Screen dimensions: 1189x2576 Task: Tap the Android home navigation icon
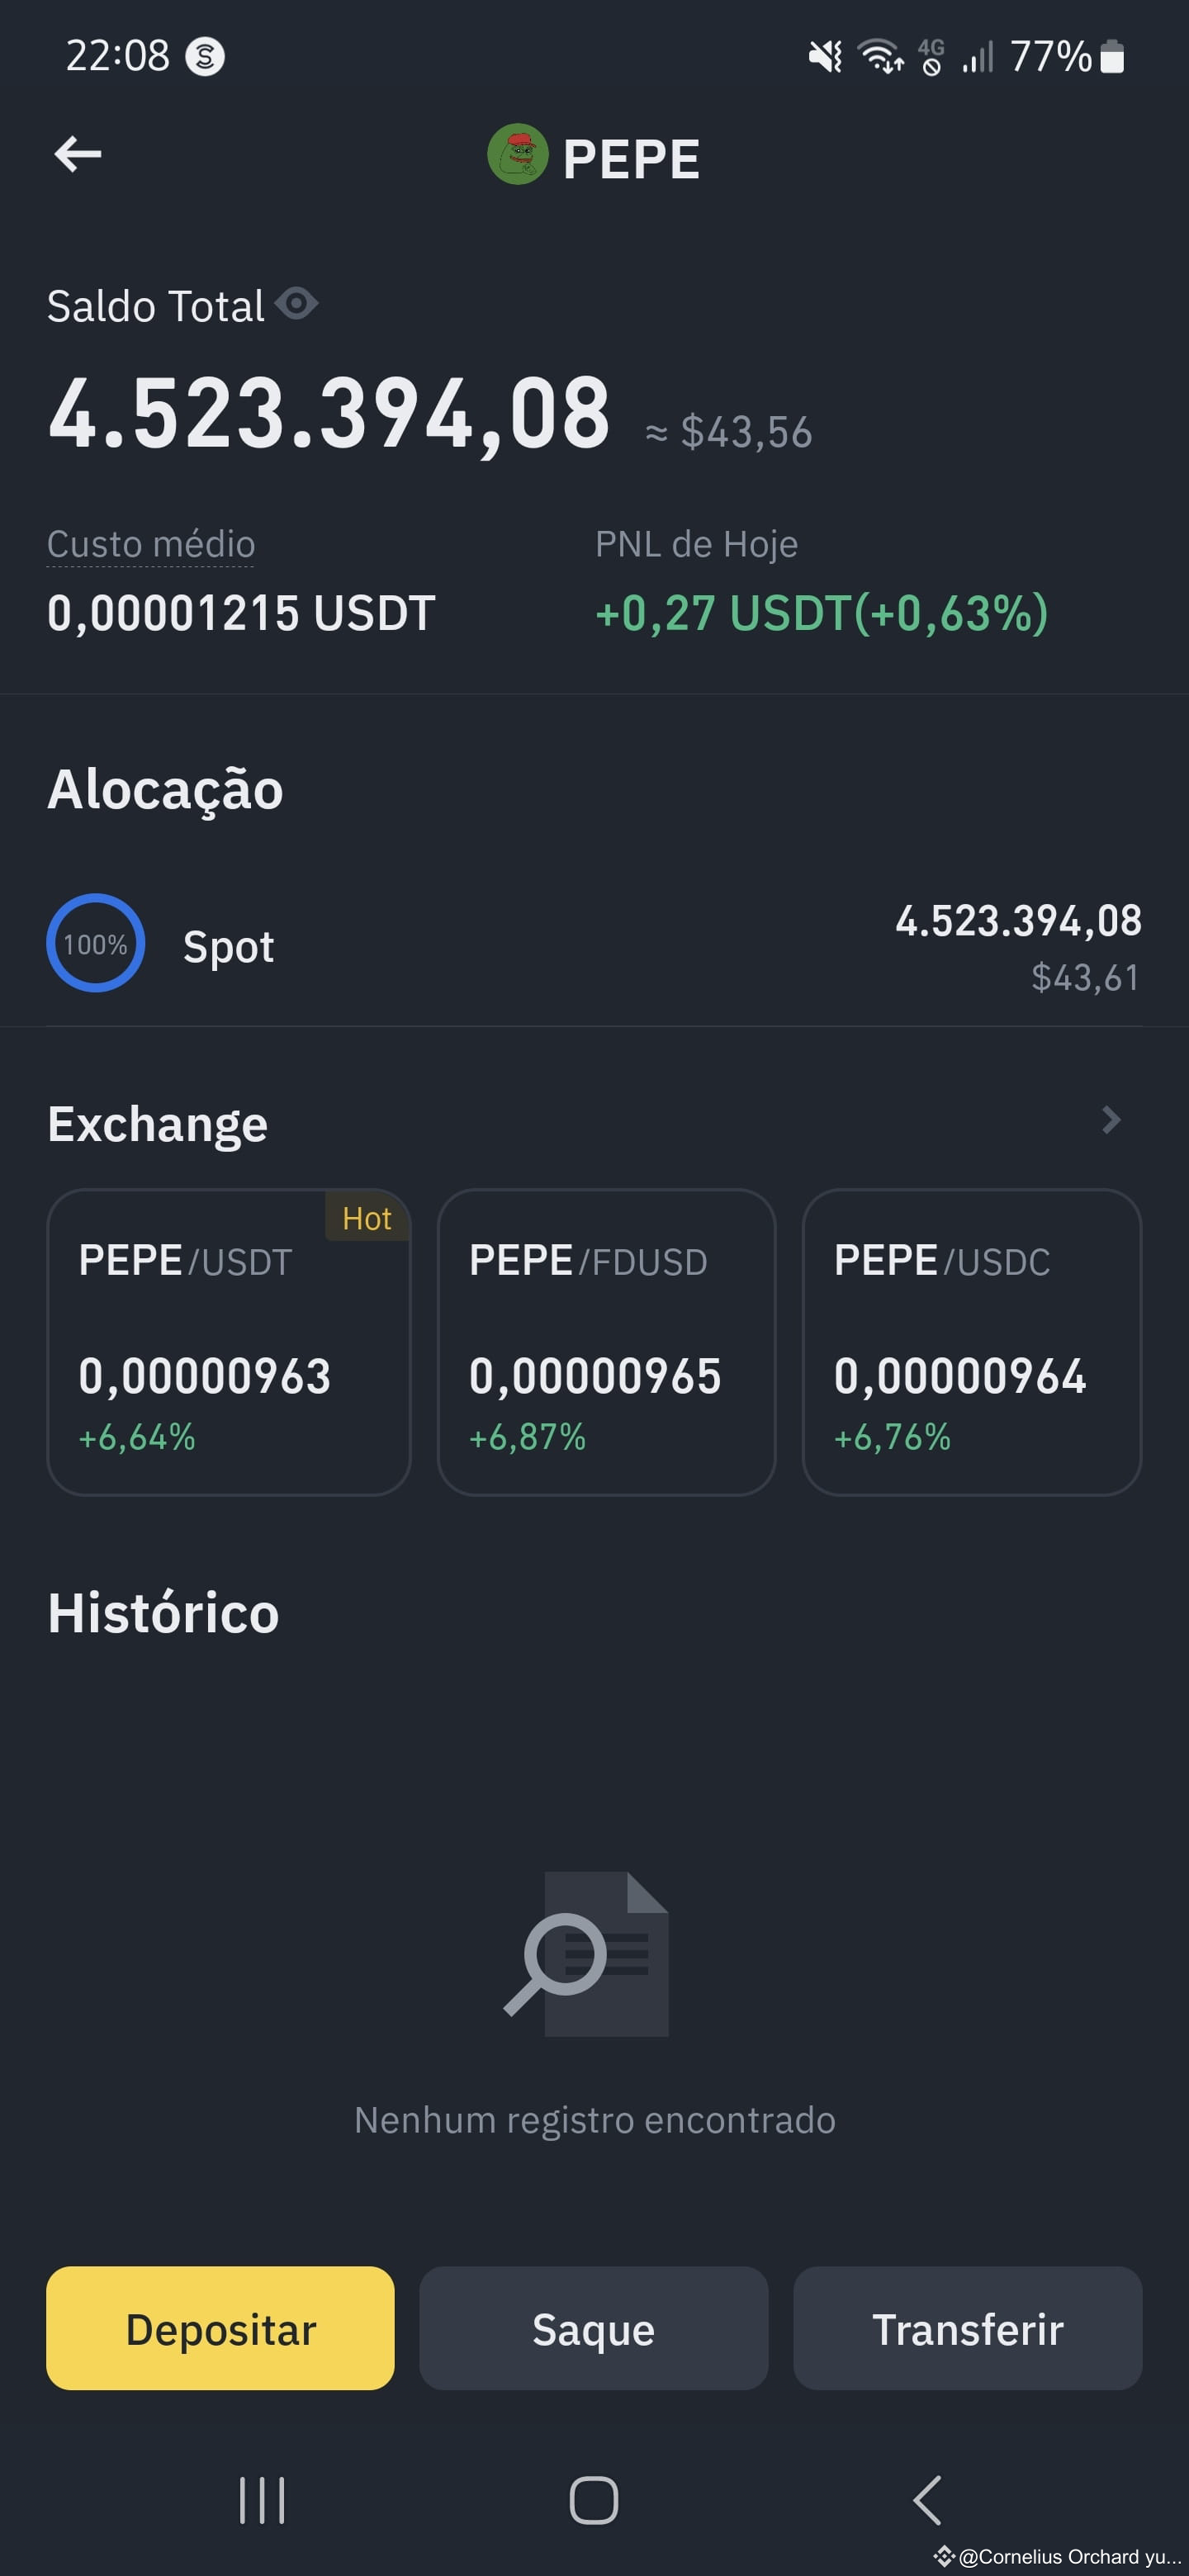(x=594, y=2499)
